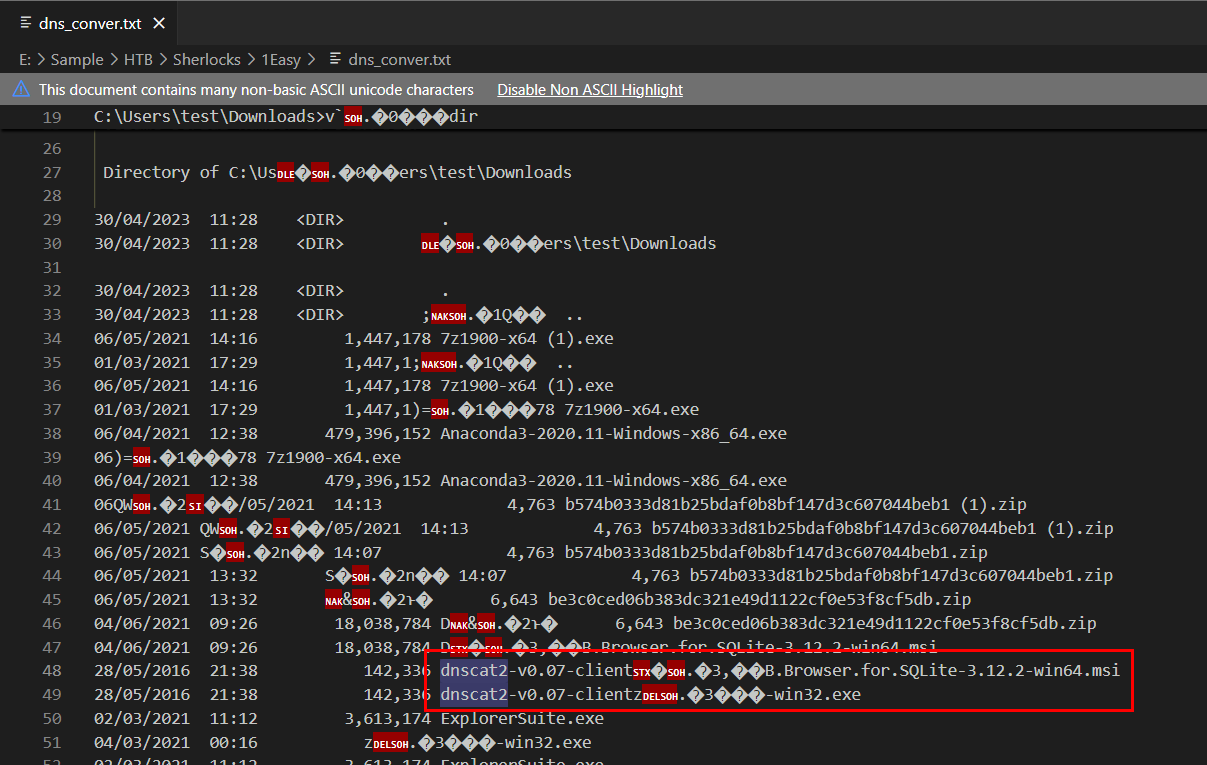Open the HTB breadcrumb segment
Viewport: 1207px width, 765px height.
coord(138,60)
